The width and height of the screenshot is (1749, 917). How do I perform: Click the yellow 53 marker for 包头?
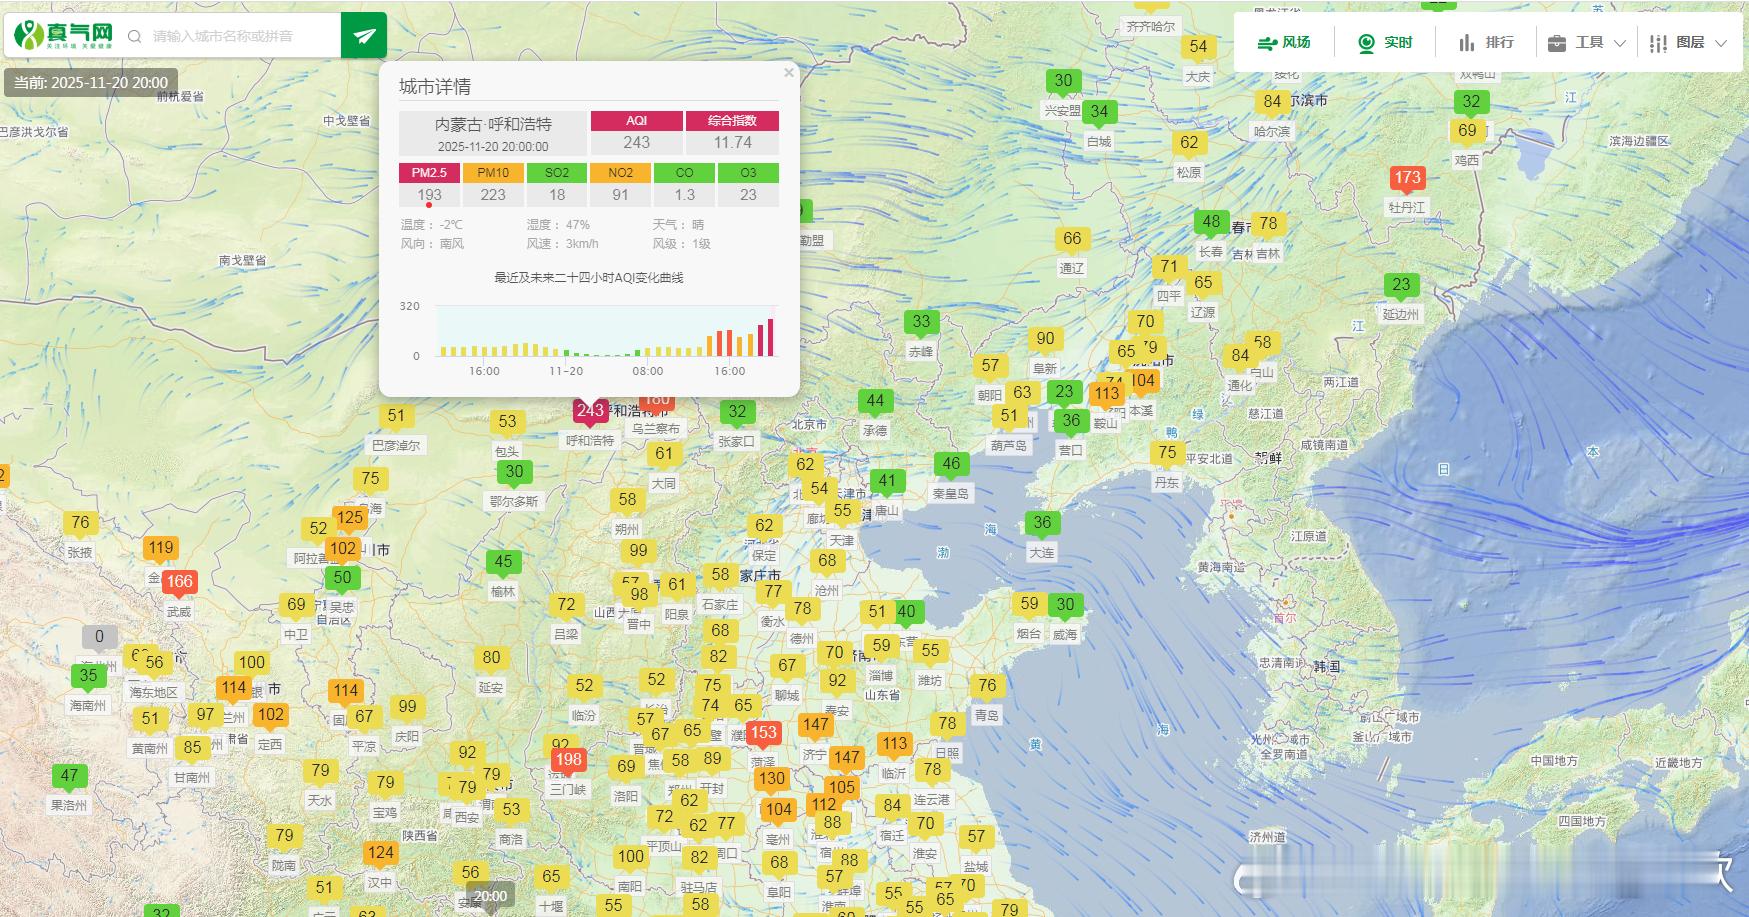coord(507,423)
